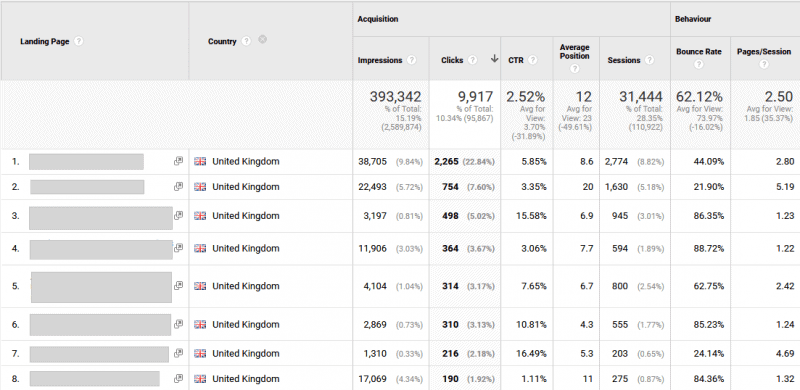Open row 4 landing page in new window
This screenshot has height=390, width=800.
(178, 248)
